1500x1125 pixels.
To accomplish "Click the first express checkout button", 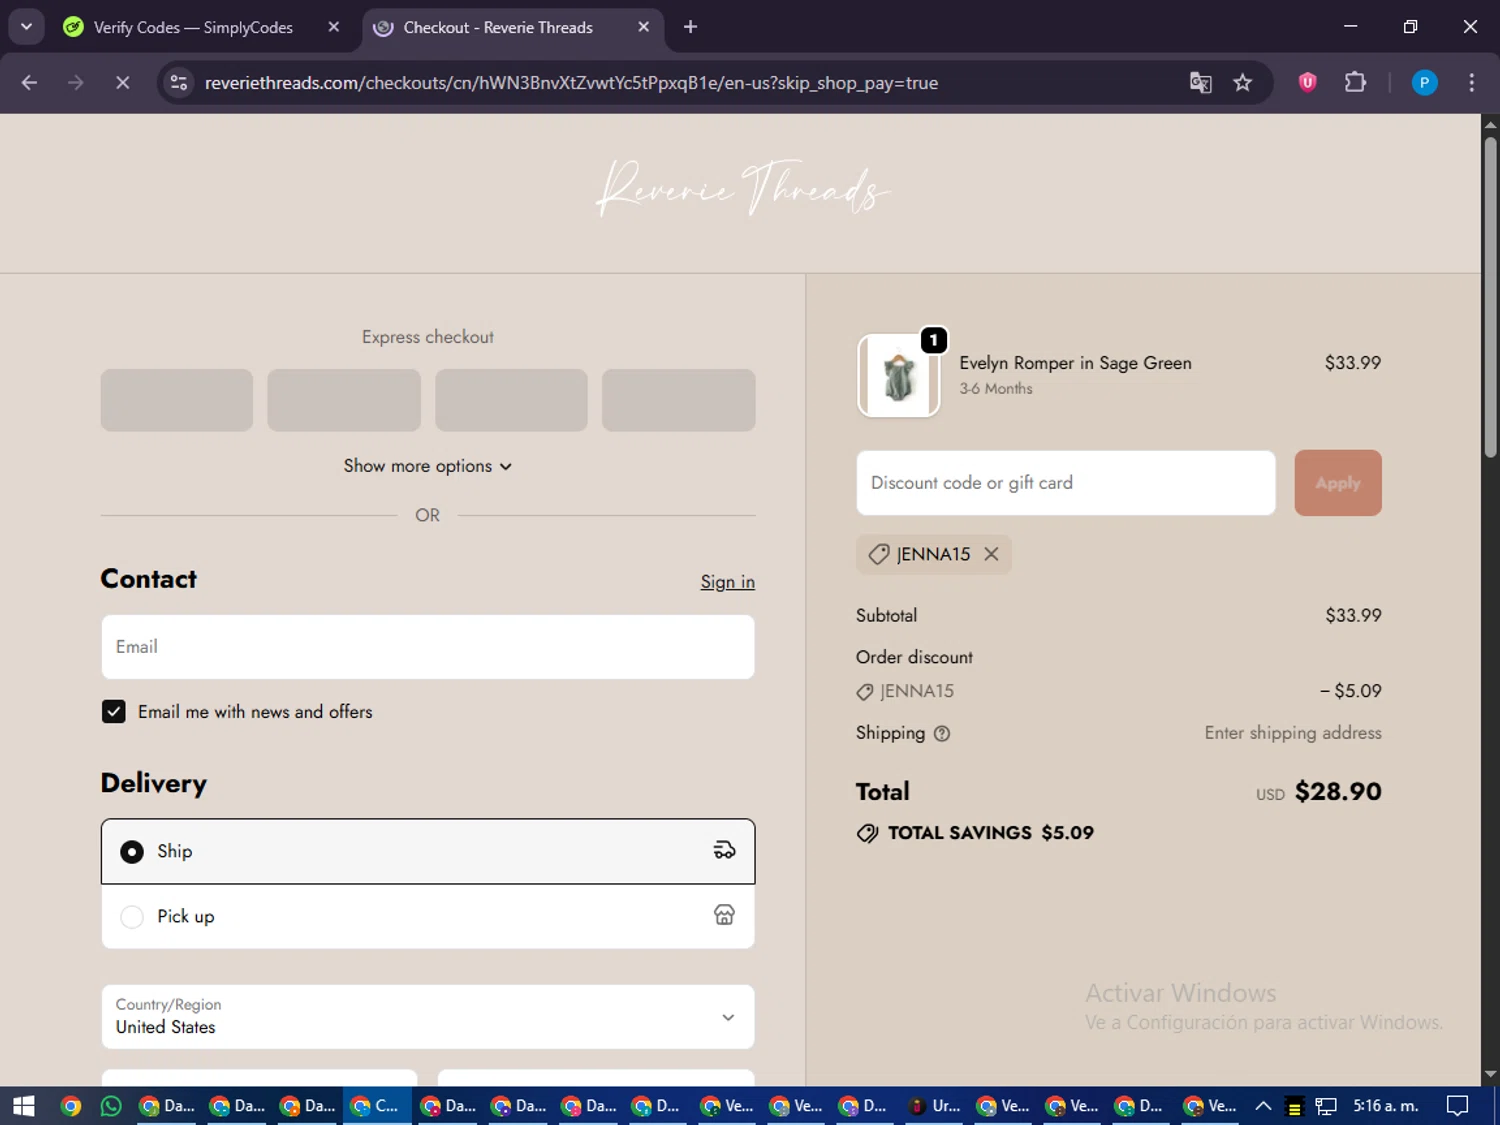I will (x=177, y=400).
